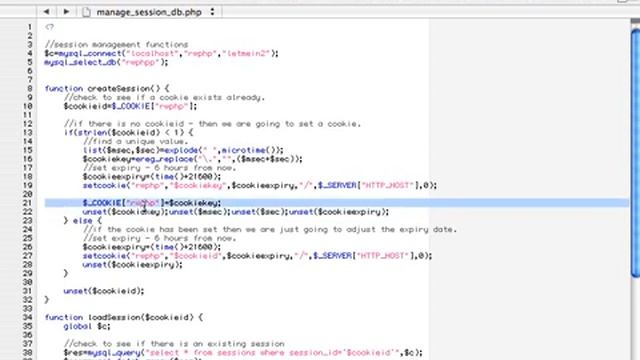The height and width of the screenshot is (360, 640).
Task: Click the "} else {" line
Action: [83, 221]
